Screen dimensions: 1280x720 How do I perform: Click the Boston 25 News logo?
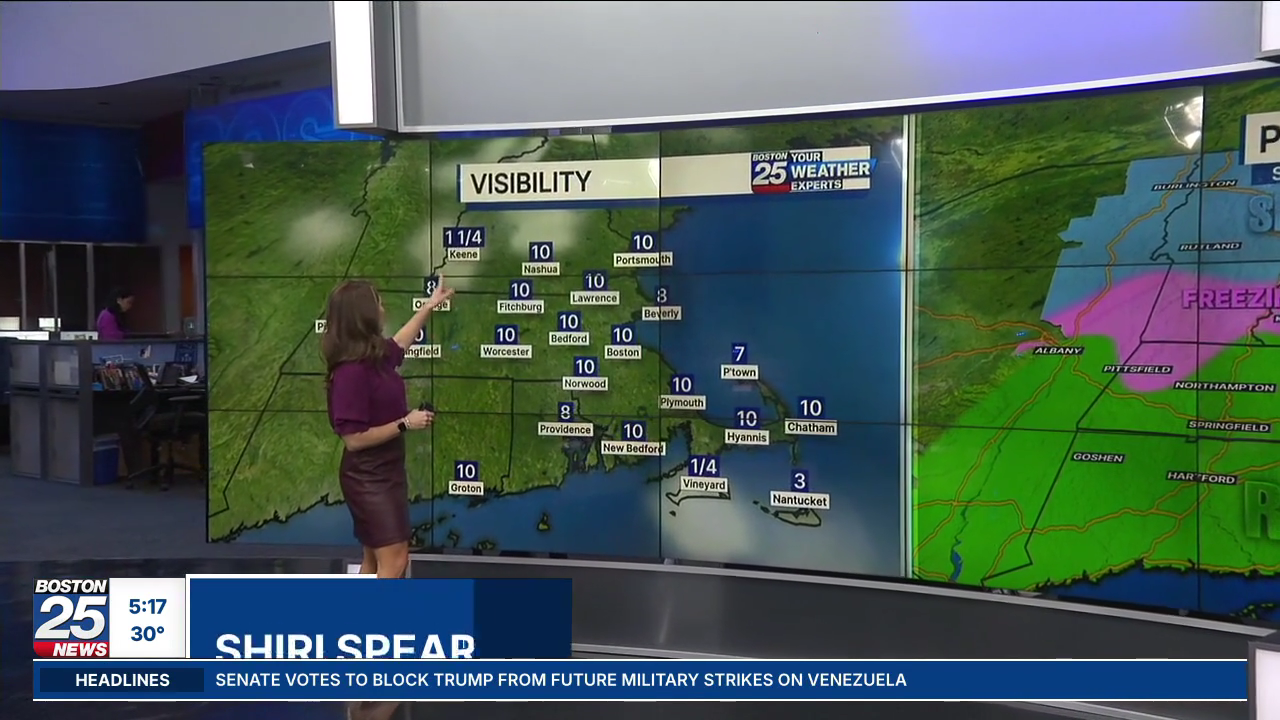[71, 618]
